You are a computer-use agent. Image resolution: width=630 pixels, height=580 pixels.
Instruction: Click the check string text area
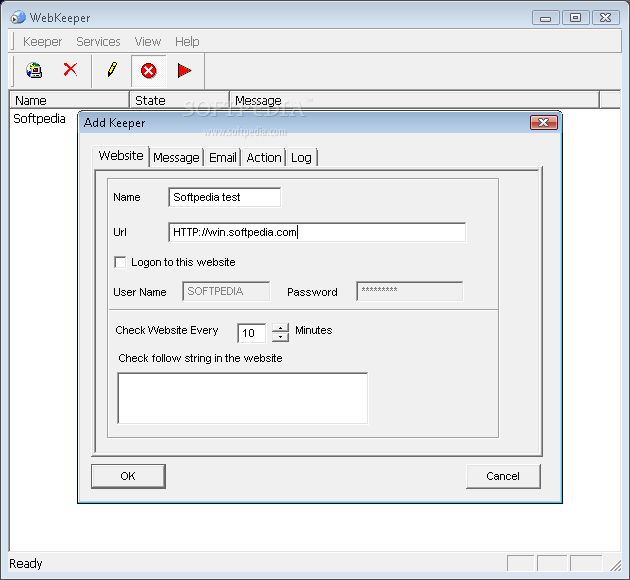coord(243,398)
